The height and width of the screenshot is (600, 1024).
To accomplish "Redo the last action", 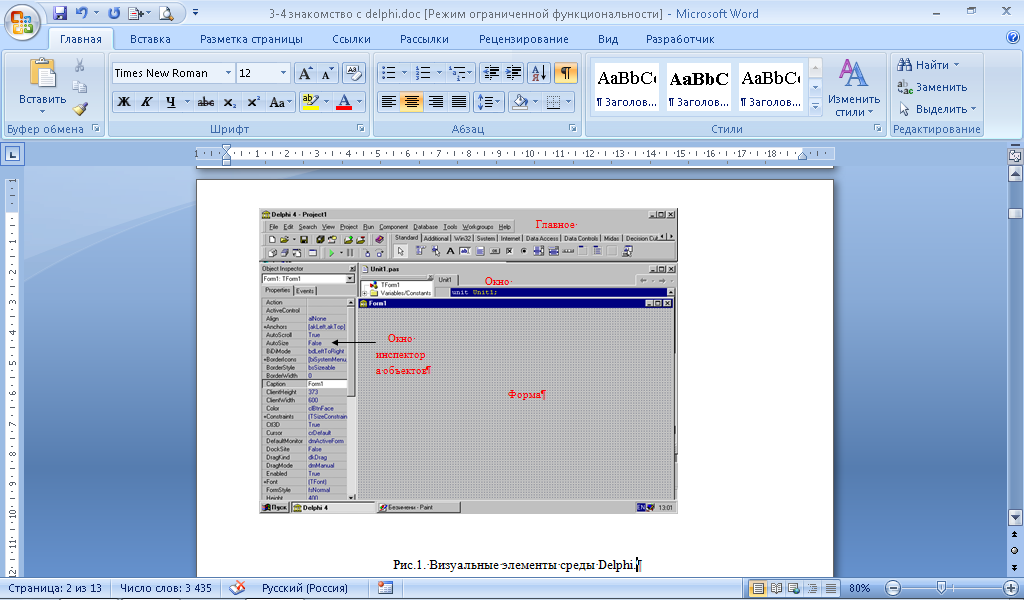I will tap(114, 12).
